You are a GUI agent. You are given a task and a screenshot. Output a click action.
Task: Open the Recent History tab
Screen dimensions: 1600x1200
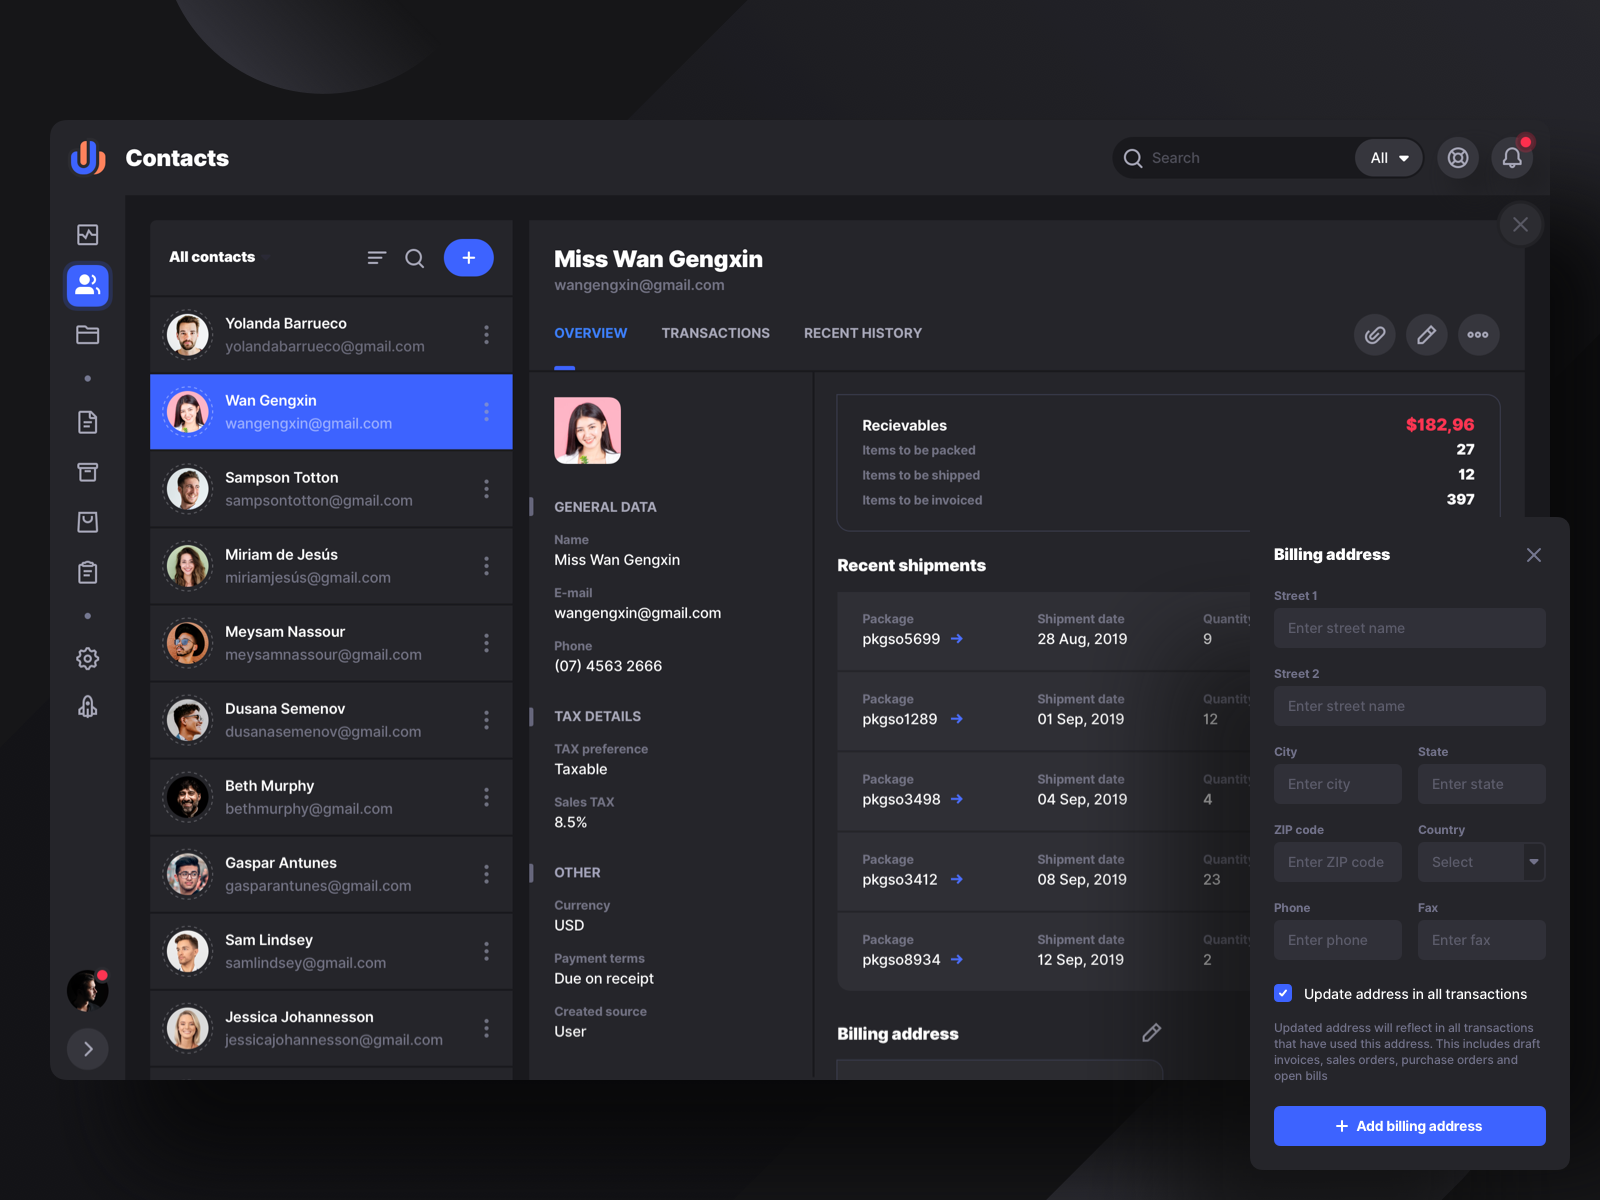tap(862, 333)
